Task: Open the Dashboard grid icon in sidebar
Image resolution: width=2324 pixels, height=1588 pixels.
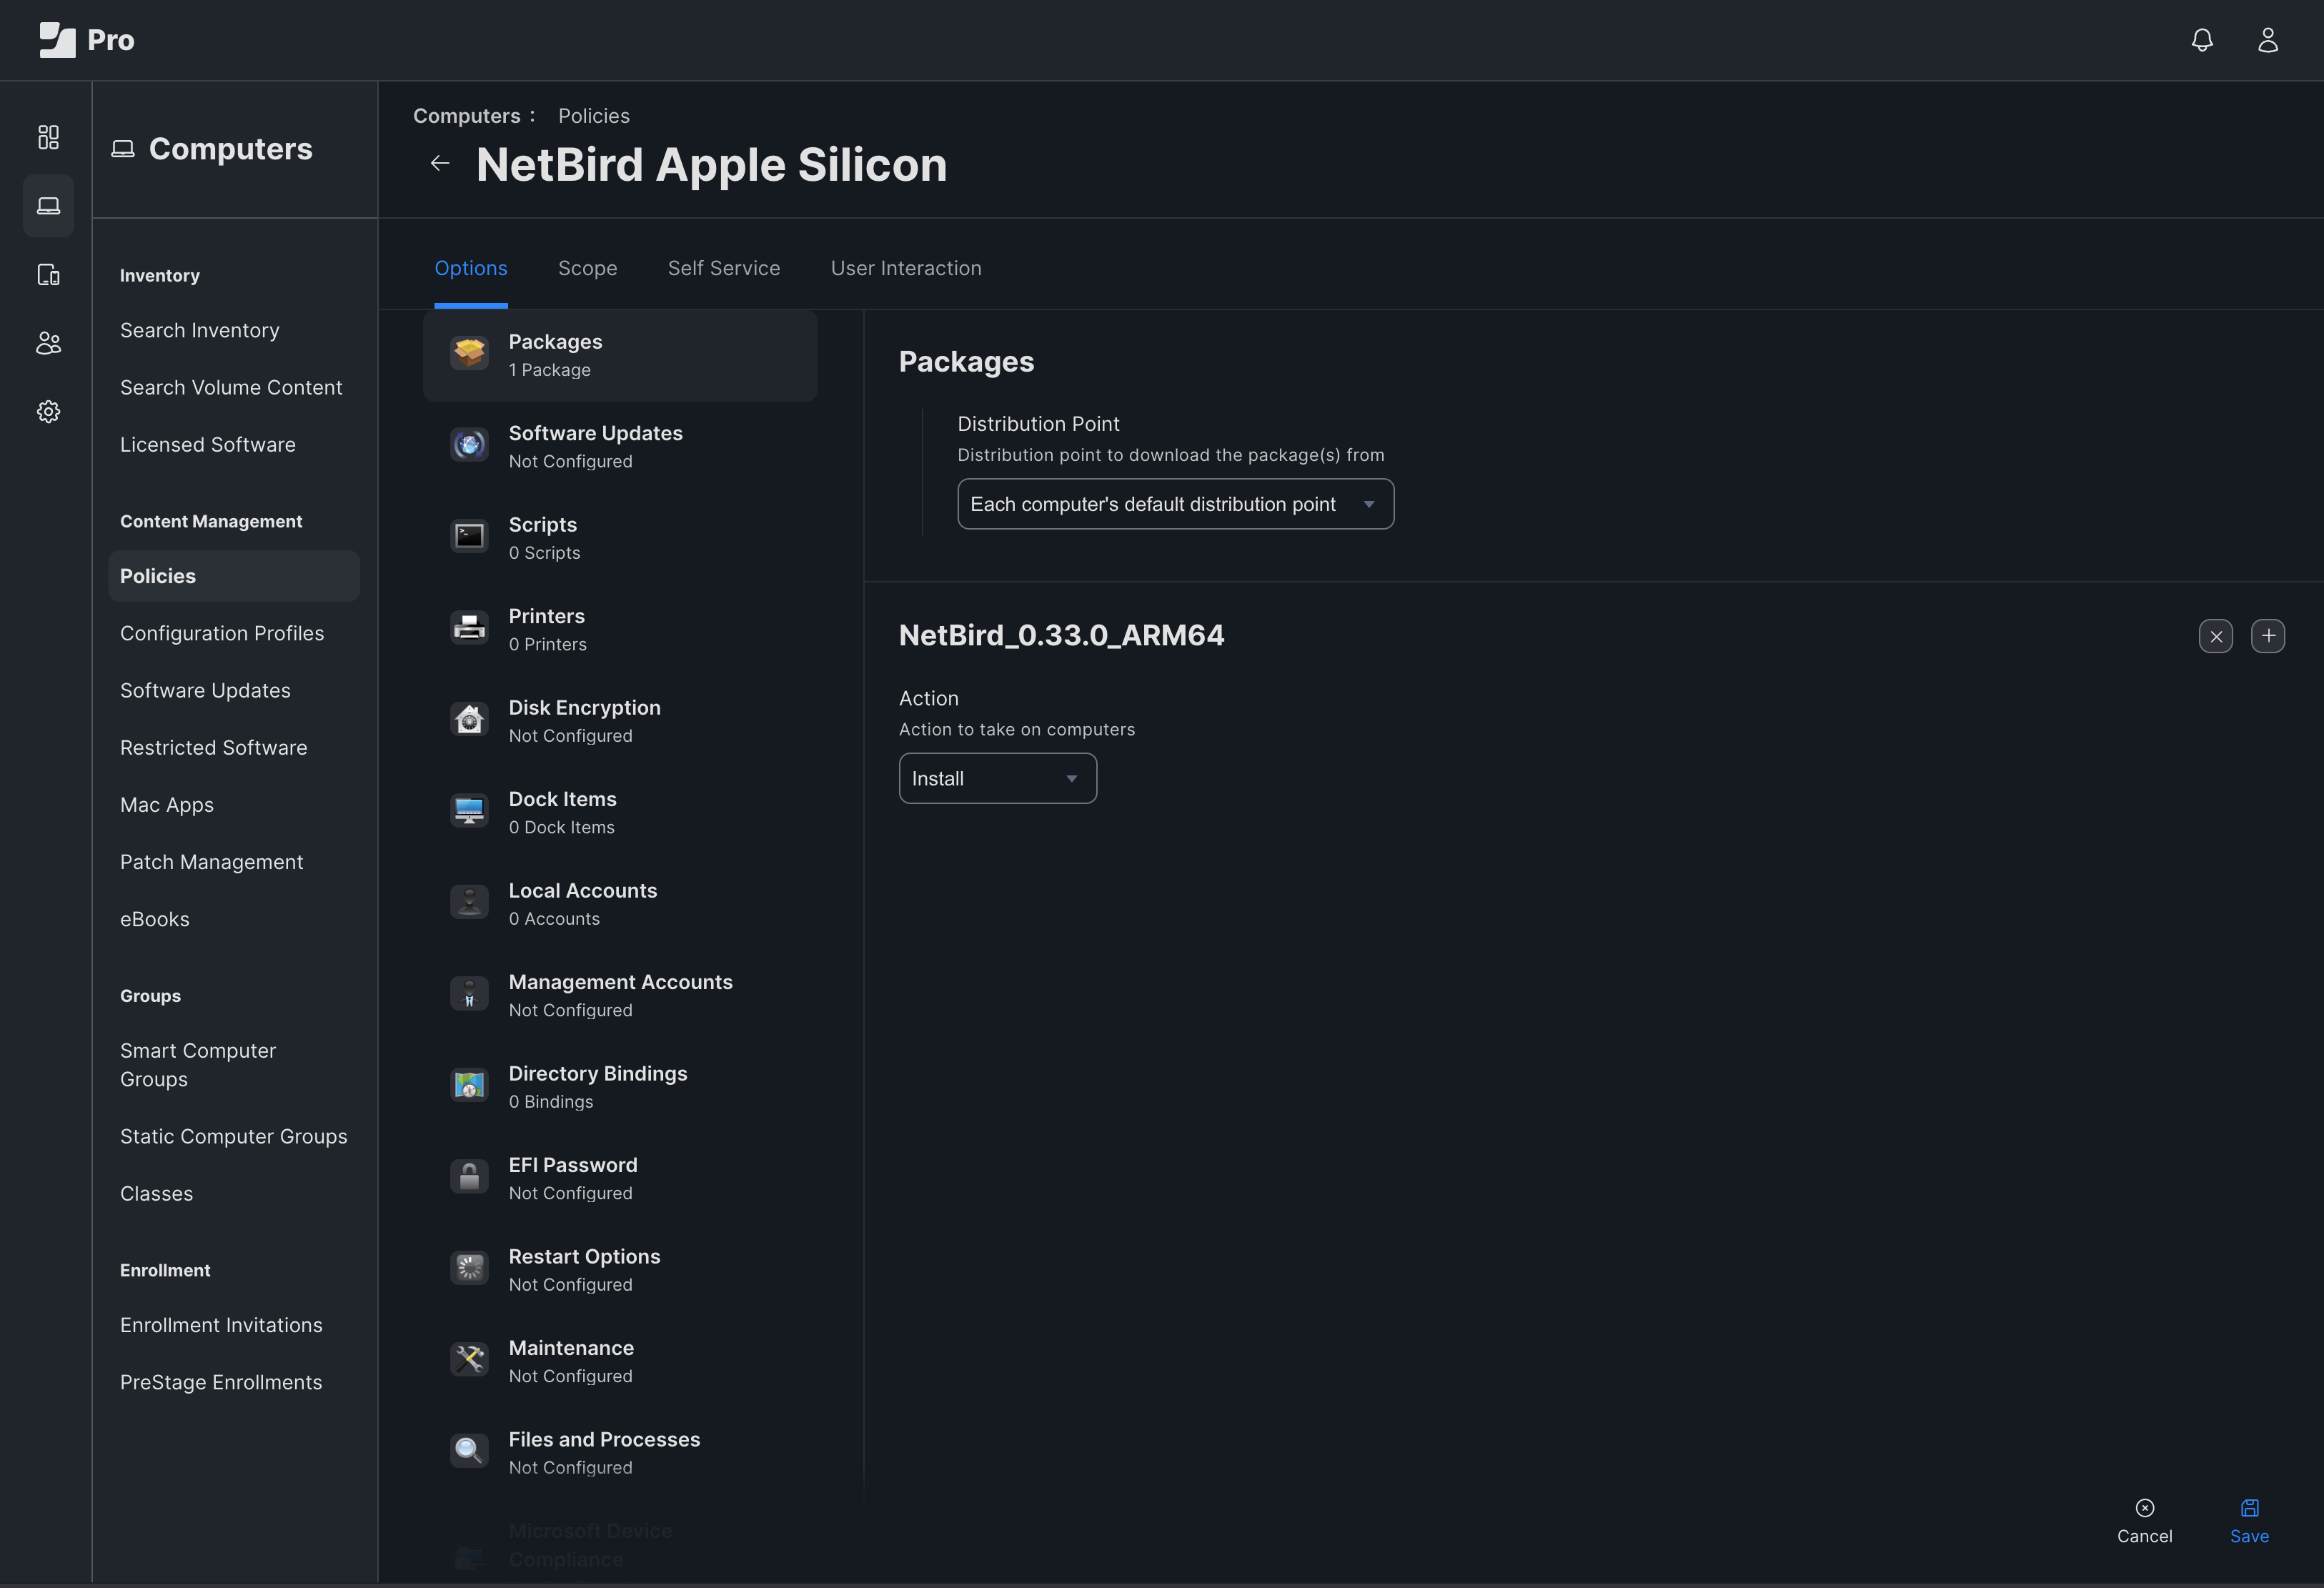Action: 48,137
